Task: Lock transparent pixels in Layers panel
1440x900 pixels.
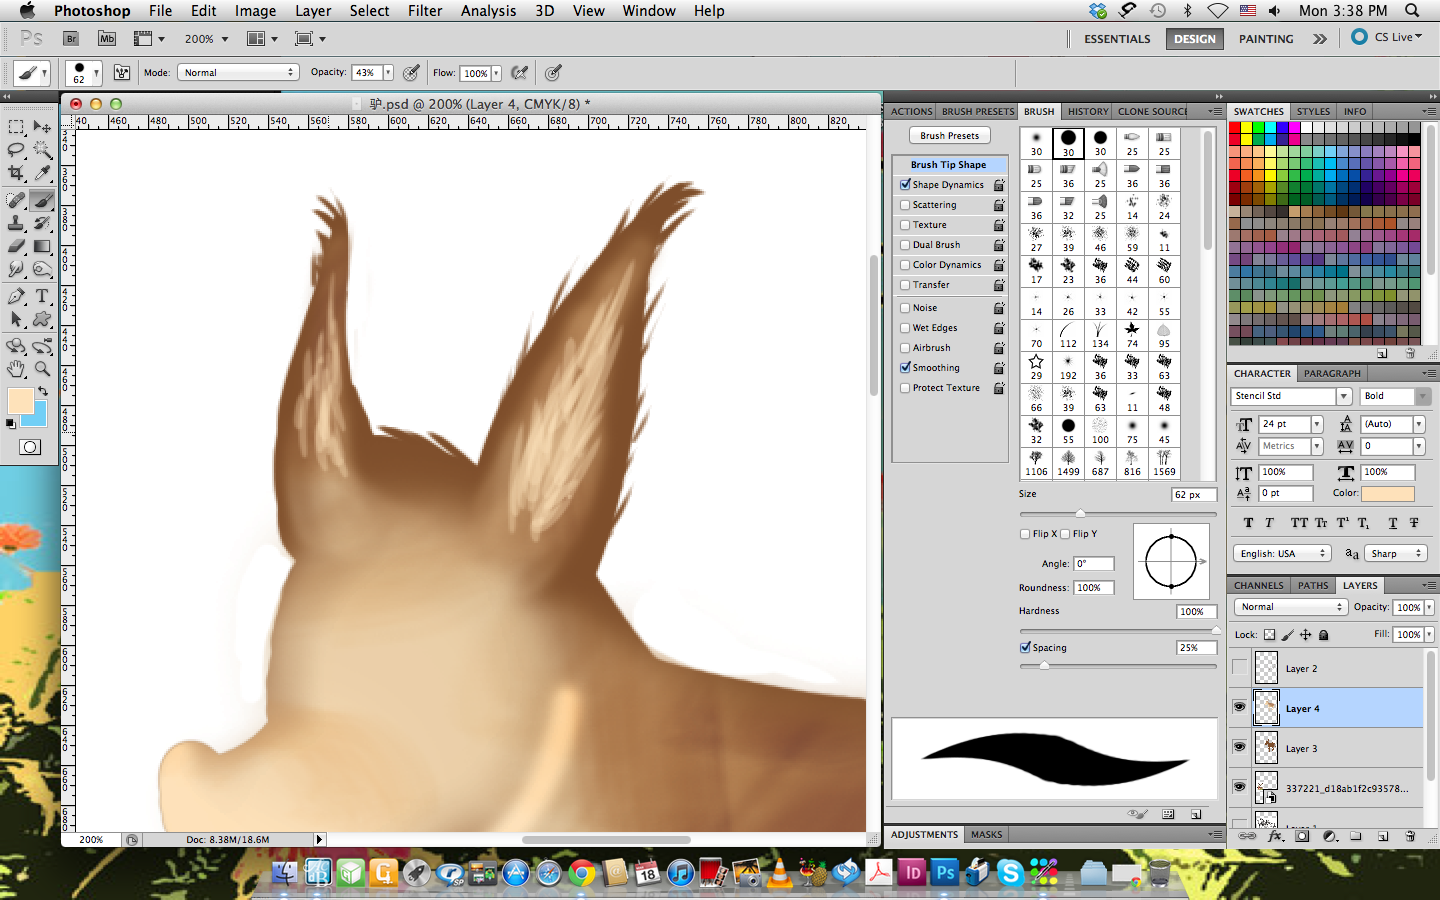Action: click(x=1269, y=635)
